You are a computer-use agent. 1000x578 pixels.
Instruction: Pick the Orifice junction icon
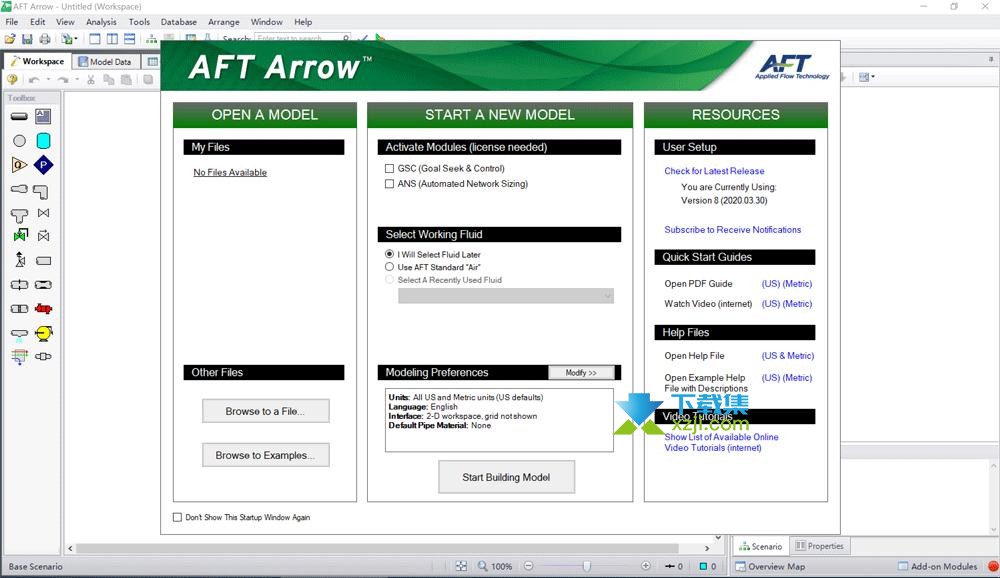[19, 285]
